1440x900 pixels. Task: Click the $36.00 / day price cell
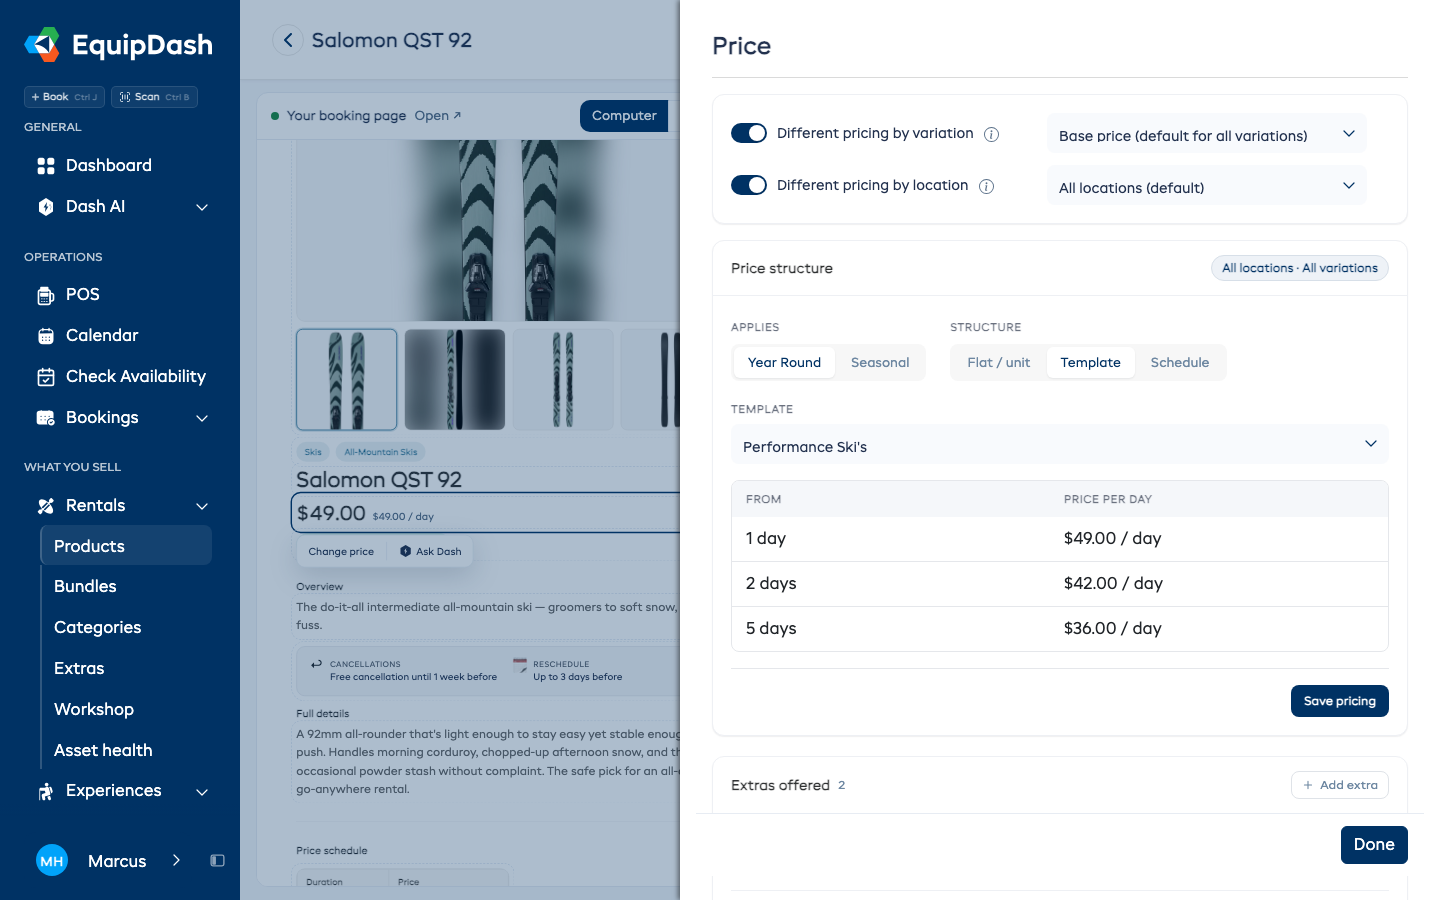[1112, 629]
